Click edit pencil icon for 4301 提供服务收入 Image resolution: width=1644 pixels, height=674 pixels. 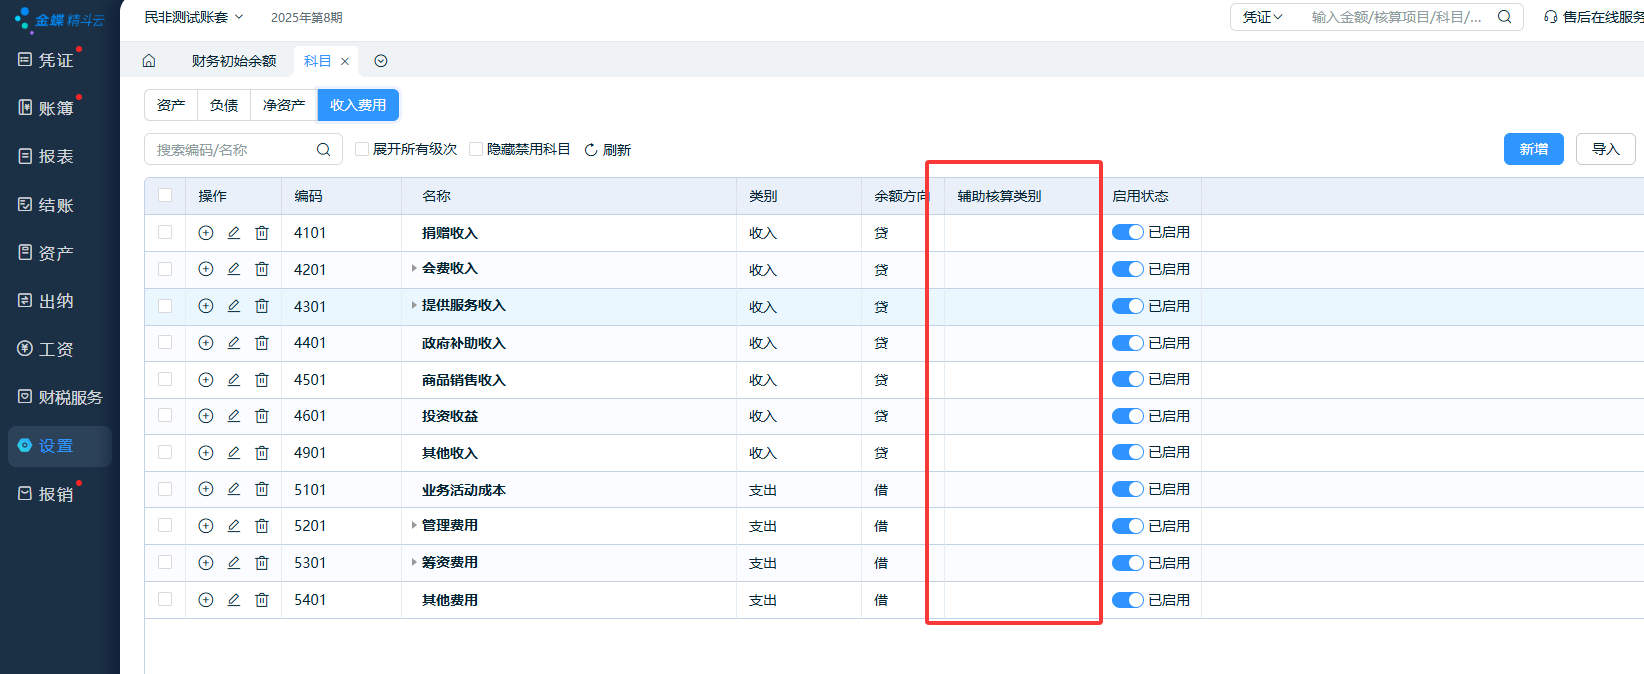tap(234, 306)
